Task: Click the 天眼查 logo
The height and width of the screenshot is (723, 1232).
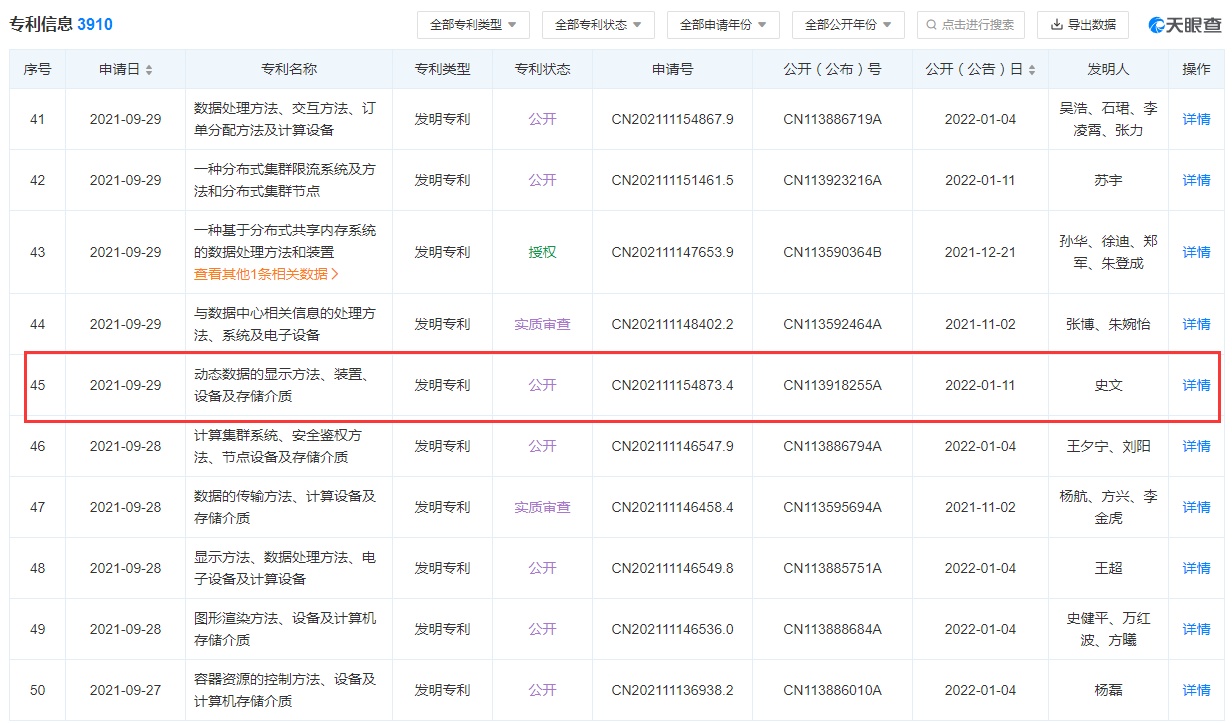Action: (x=1184, y=25)
